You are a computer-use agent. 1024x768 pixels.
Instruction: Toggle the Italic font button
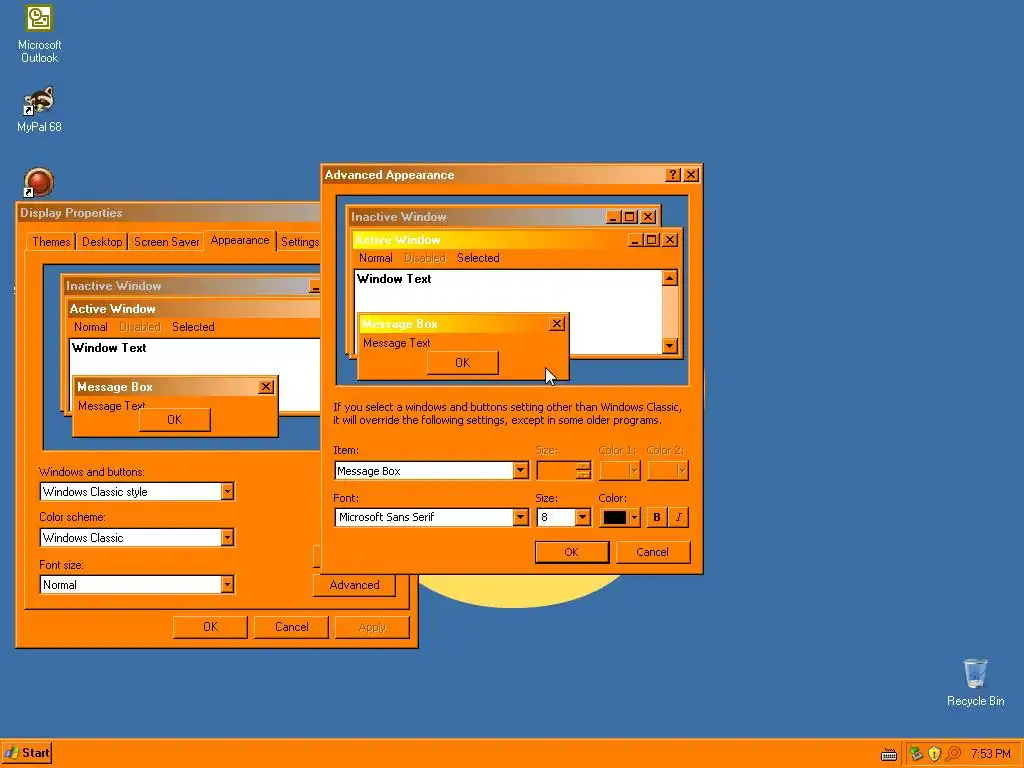(x=679, y=517)
